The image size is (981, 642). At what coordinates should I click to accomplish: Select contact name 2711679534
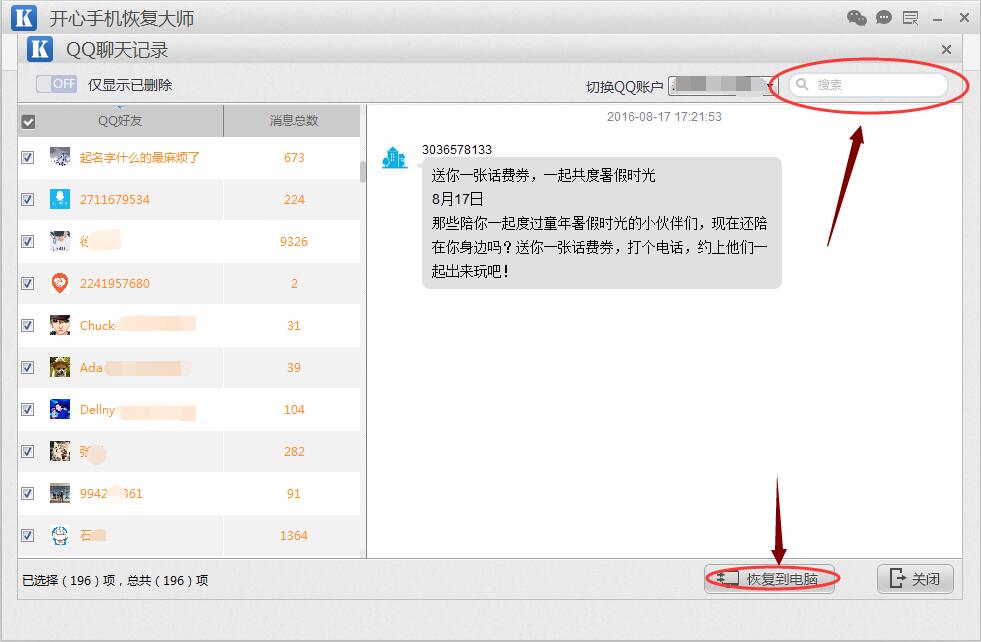[x=114, y=200]
